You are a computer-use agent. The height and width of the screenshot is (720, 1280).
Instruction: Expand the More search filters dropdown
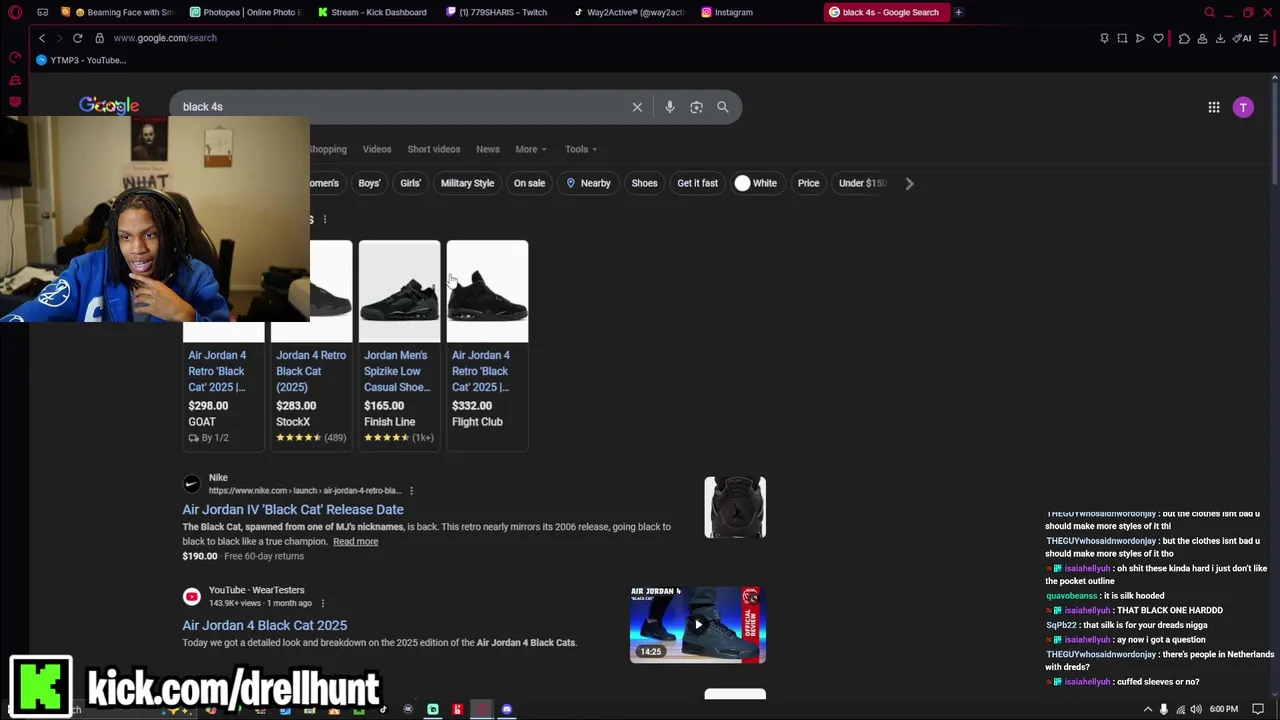point(530,149)
